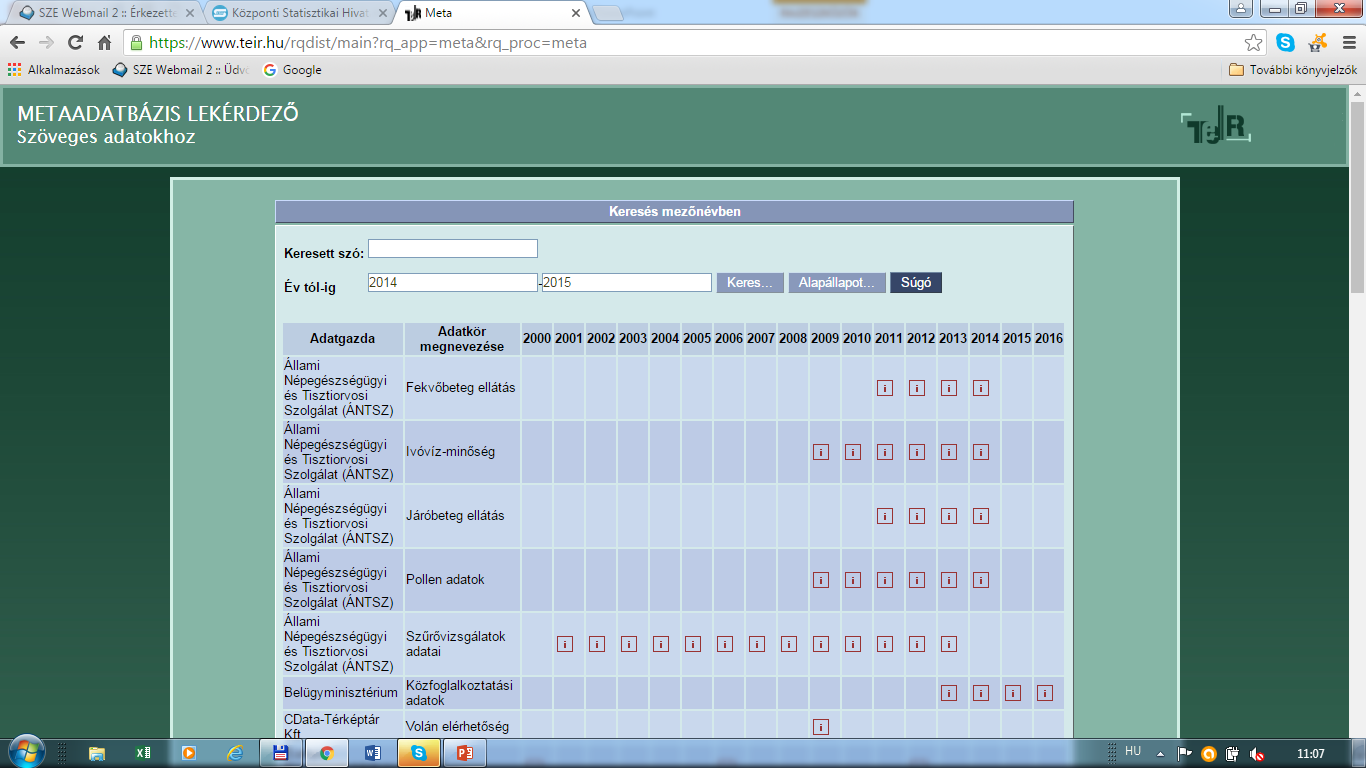The height and width of the screenshot is (768, 1366).
Task: Open the Alkalmazások bookmark
Action: (x=53, y=70)
